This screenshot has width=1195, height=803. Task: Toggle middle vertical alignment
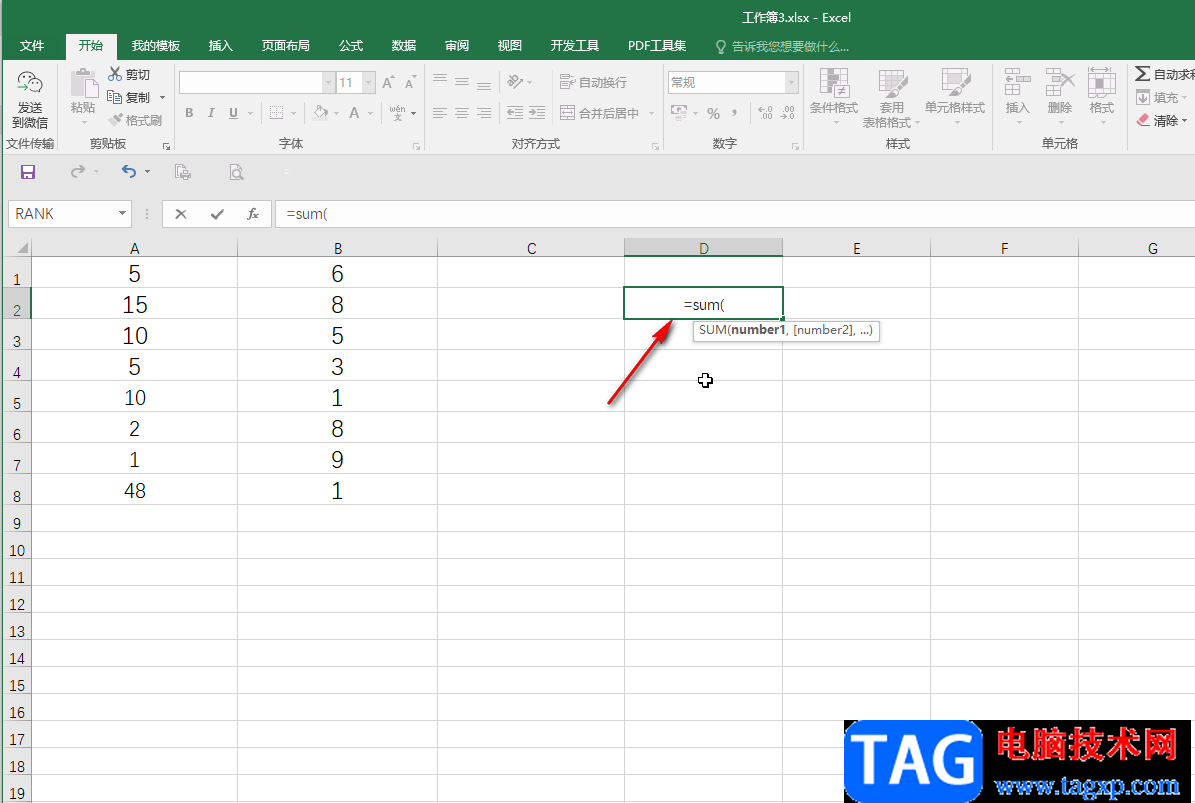462,81
